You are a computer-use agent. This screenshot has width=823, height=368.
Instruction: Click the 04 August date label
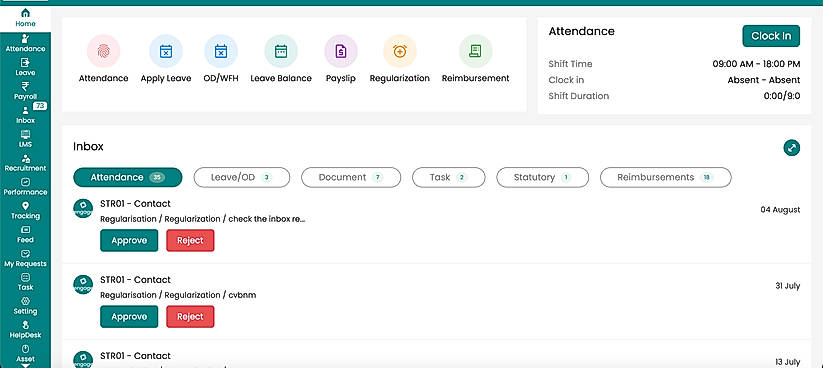(780, 209)
